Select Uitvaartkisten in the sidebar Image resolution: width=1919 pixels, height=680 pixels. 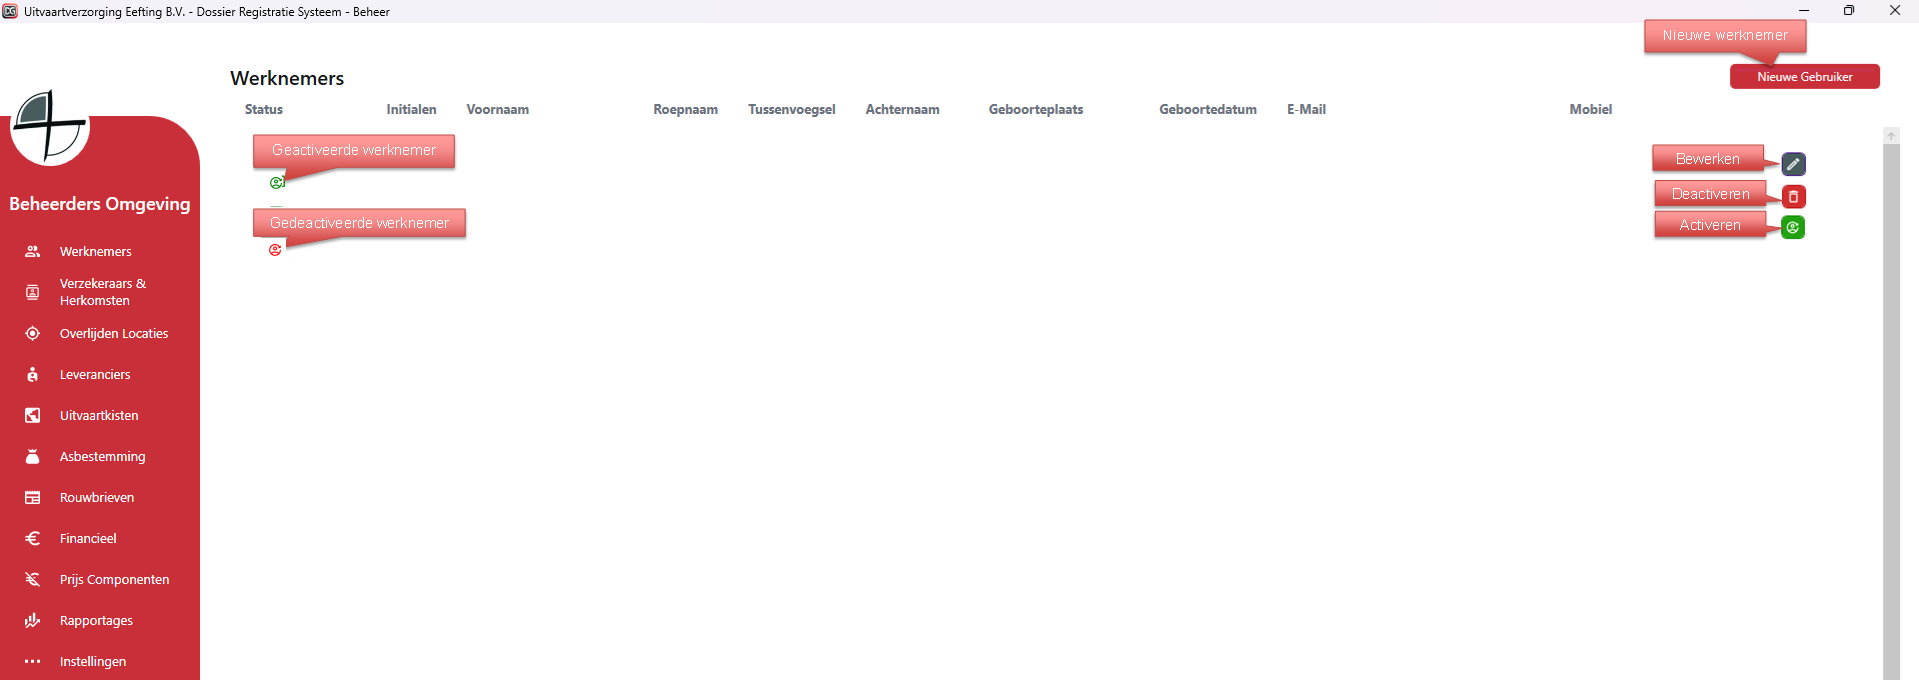99,416
